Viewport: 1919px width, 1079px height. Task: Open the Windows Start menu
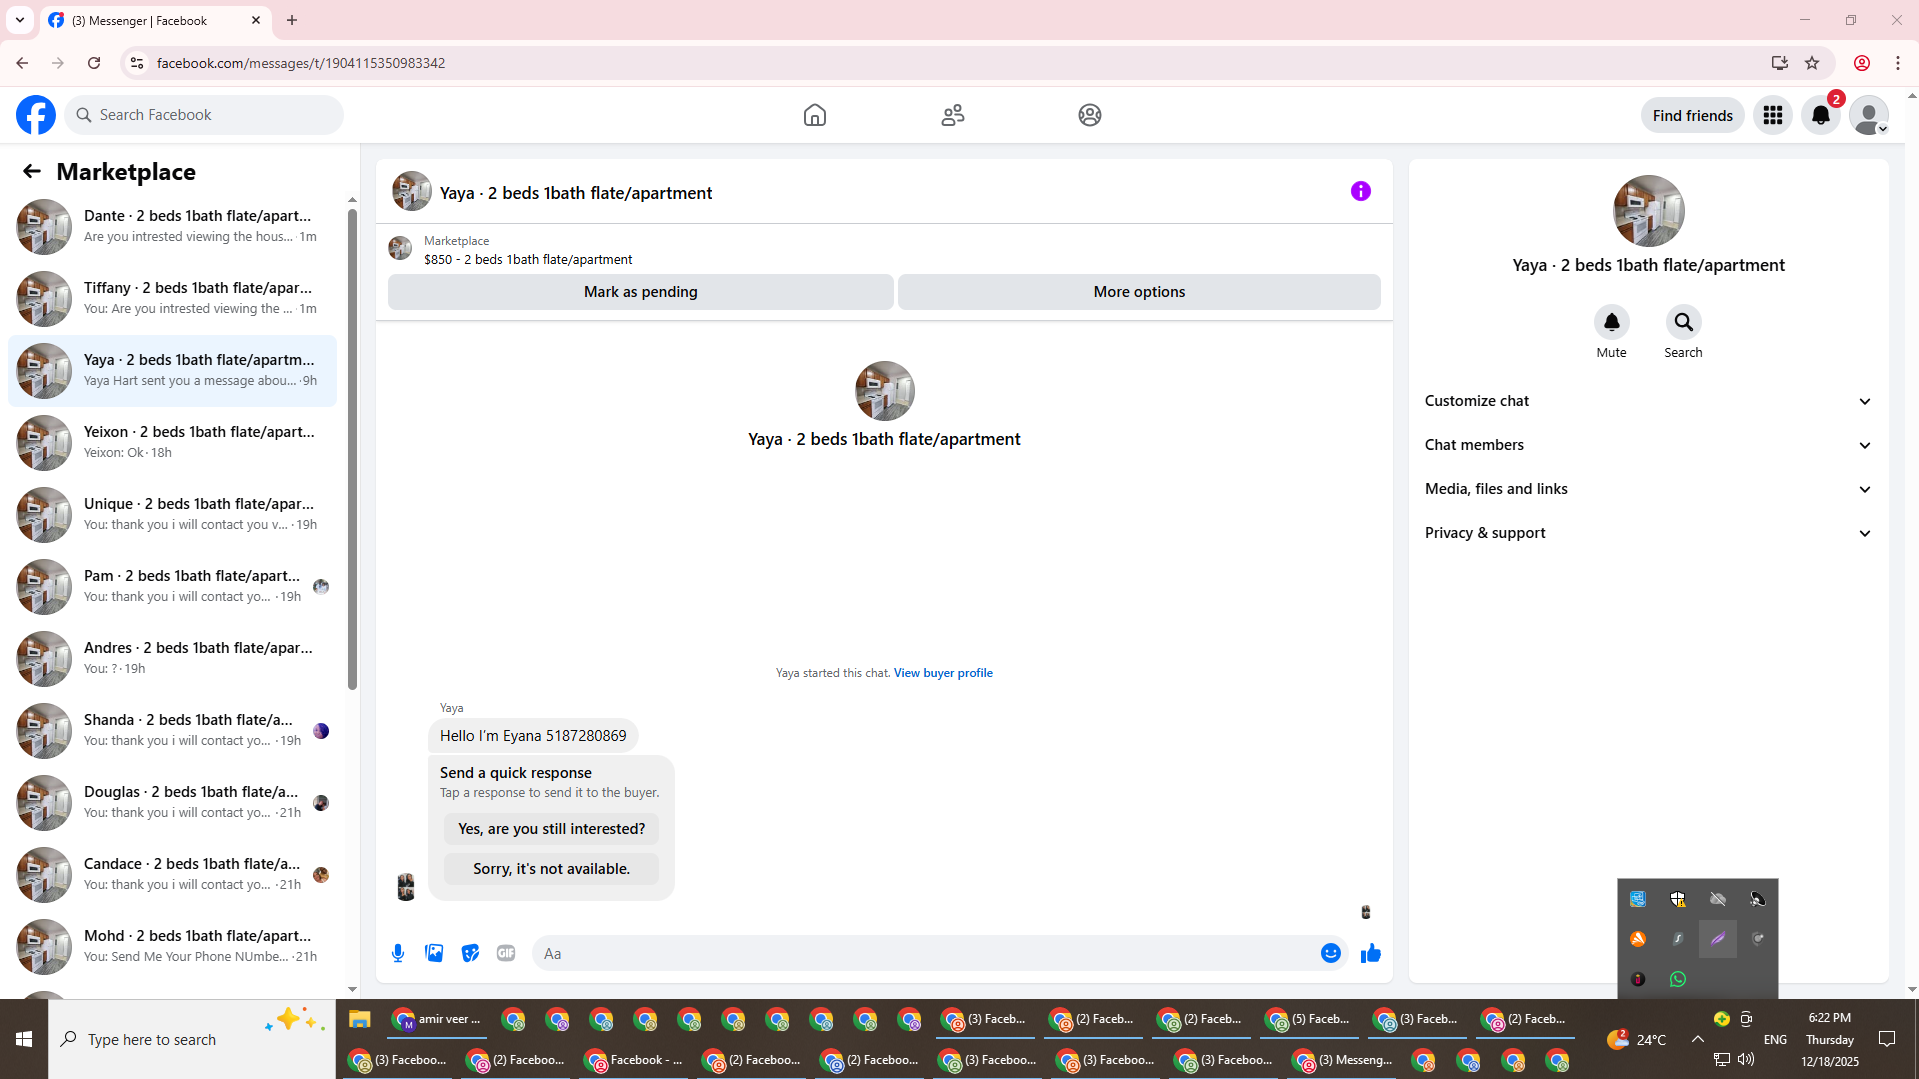tap(24, 1039)
